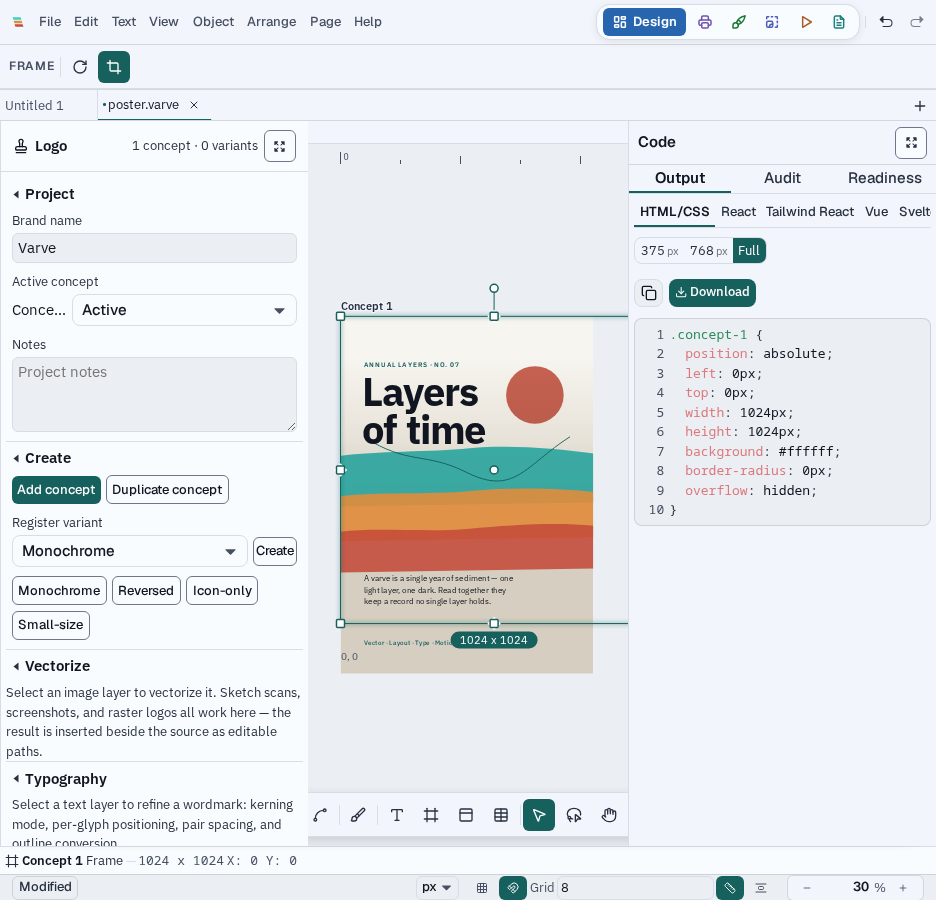Click the Print mode icon
This screenshot has height=900, width=936.
coord(705,22)
